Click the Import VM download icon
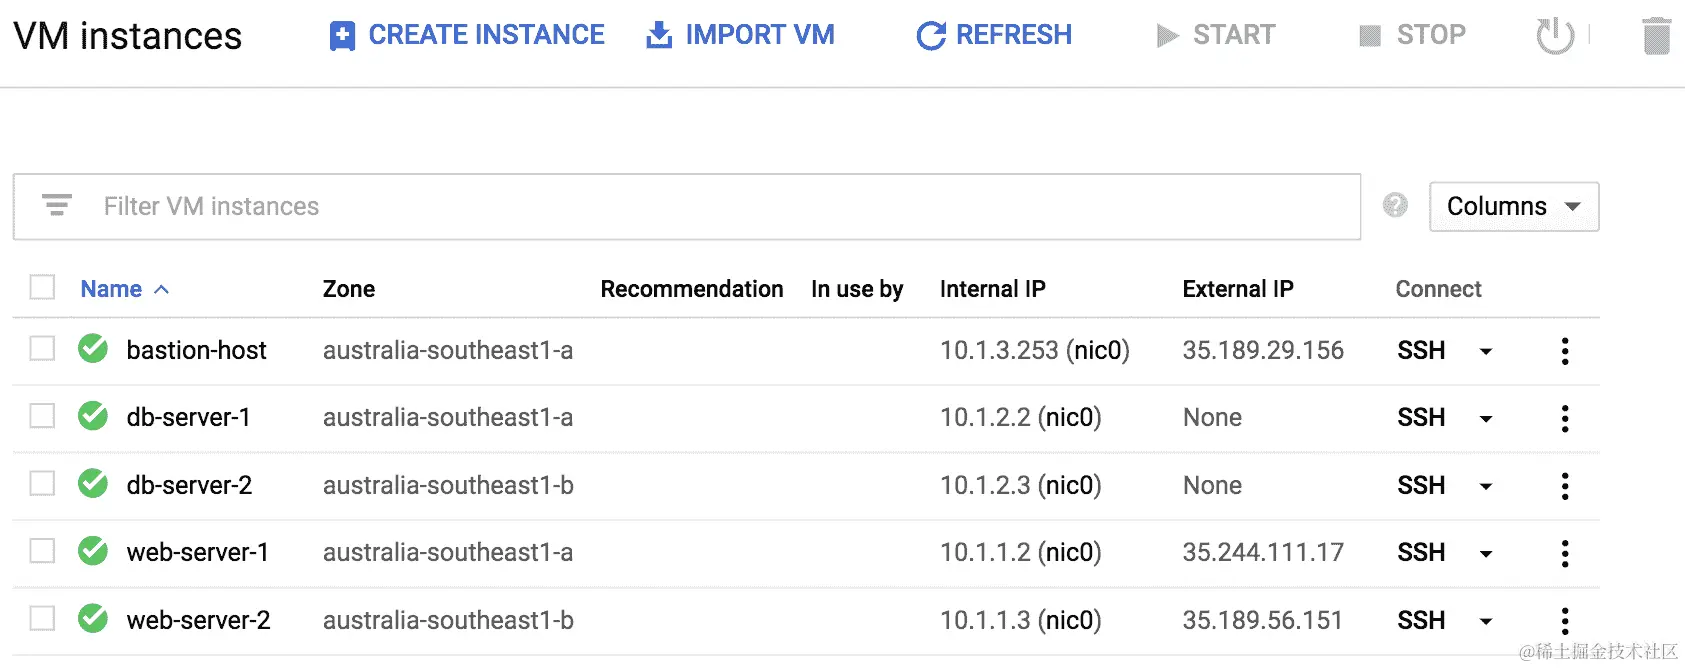Image resolution: width=1685 pixels, height=668 pixels. pos(659,36)
